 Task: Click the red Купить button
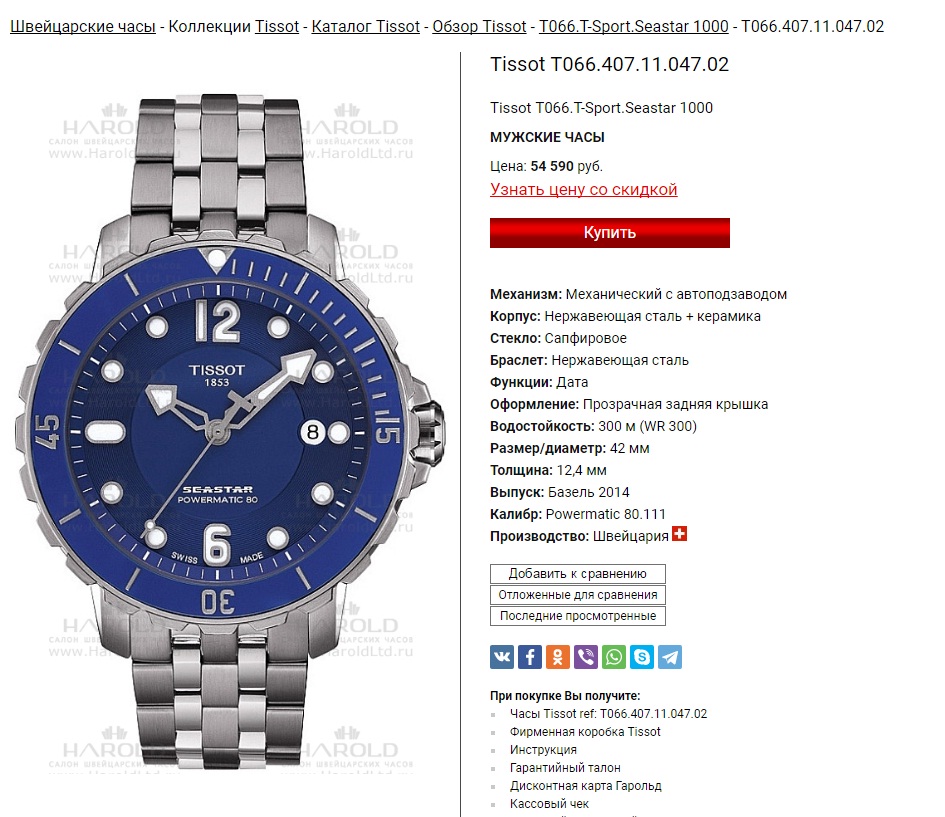coord(609,233)
